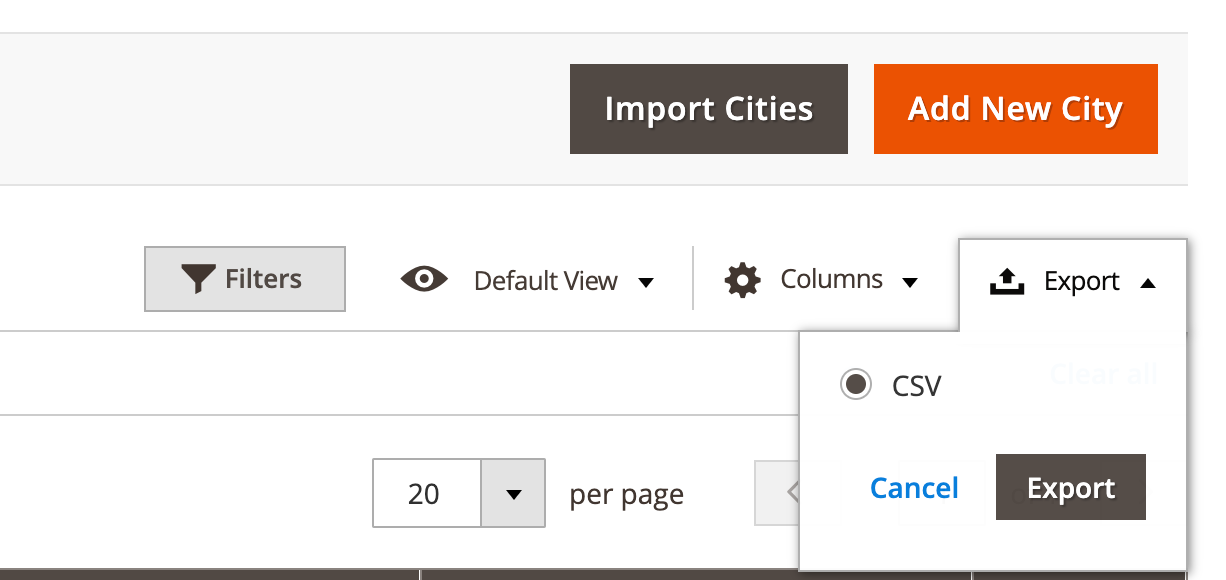Expand the Default View dropdown arrow

click(646, 283)
